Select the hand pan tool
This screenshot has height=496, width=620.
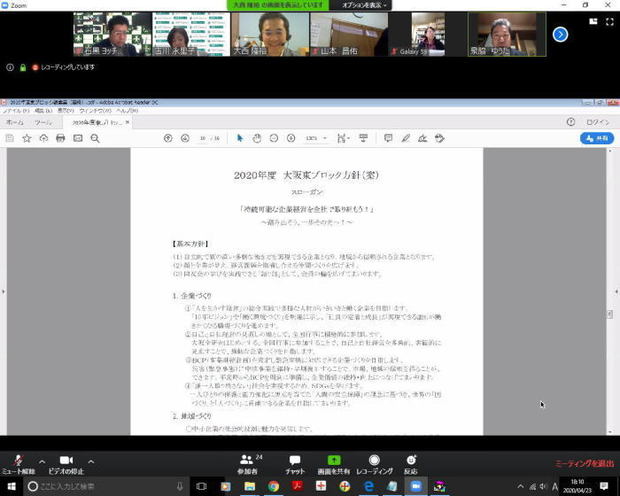click(257, 138)
